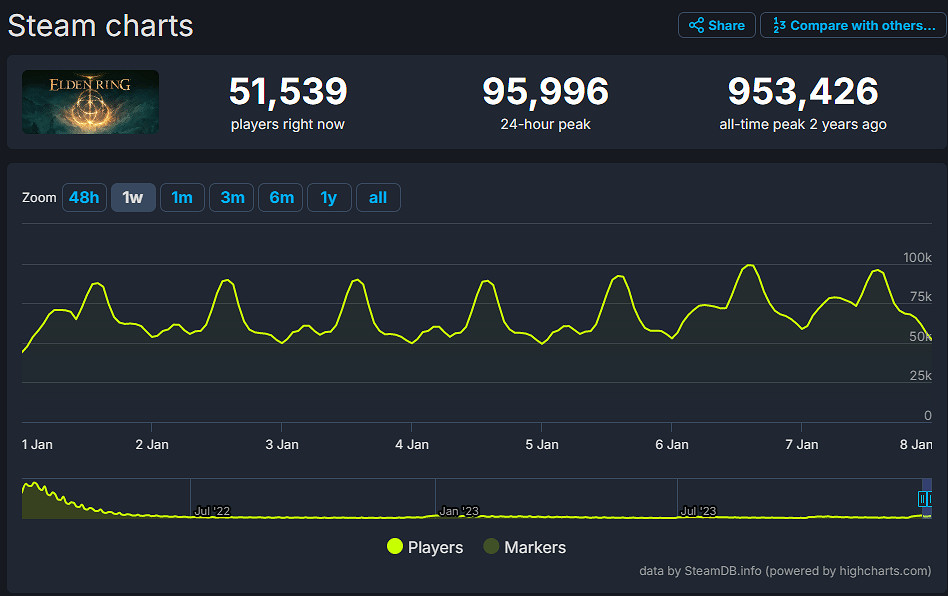Select the 1w zoom range
Viewport: 948px width, 596px height.
pos(133,198)
